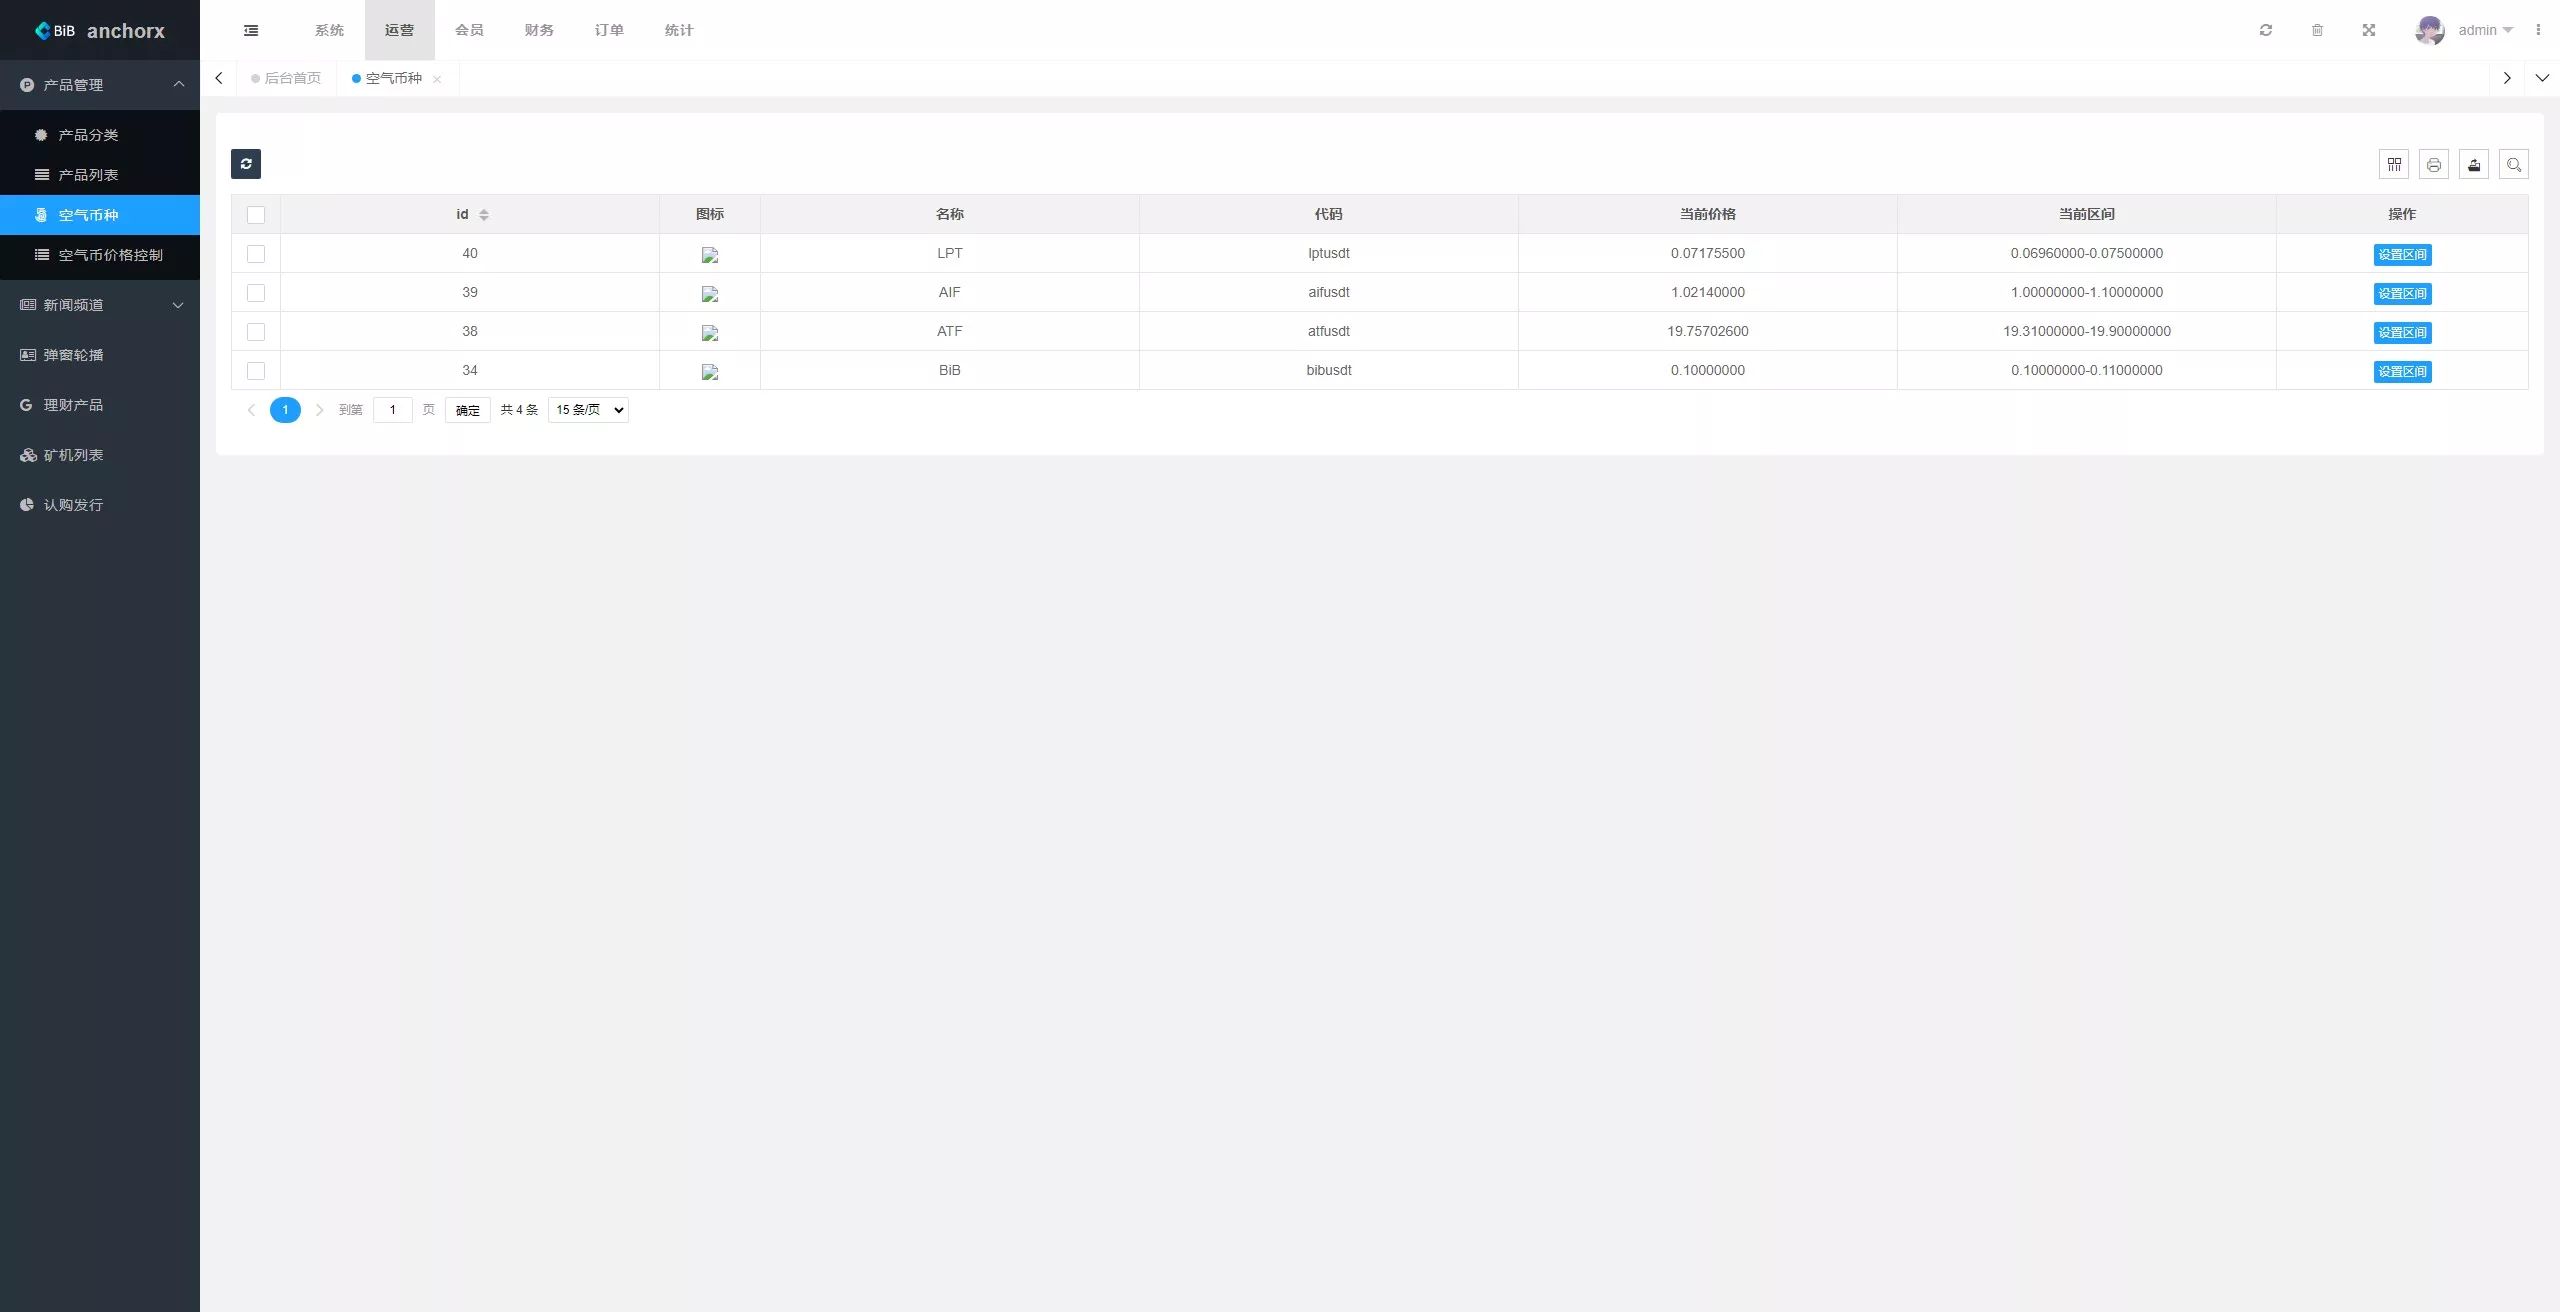Collapse the sidebar with menu fold icon
2560x1312 pixels.
(x=251, y=30)
